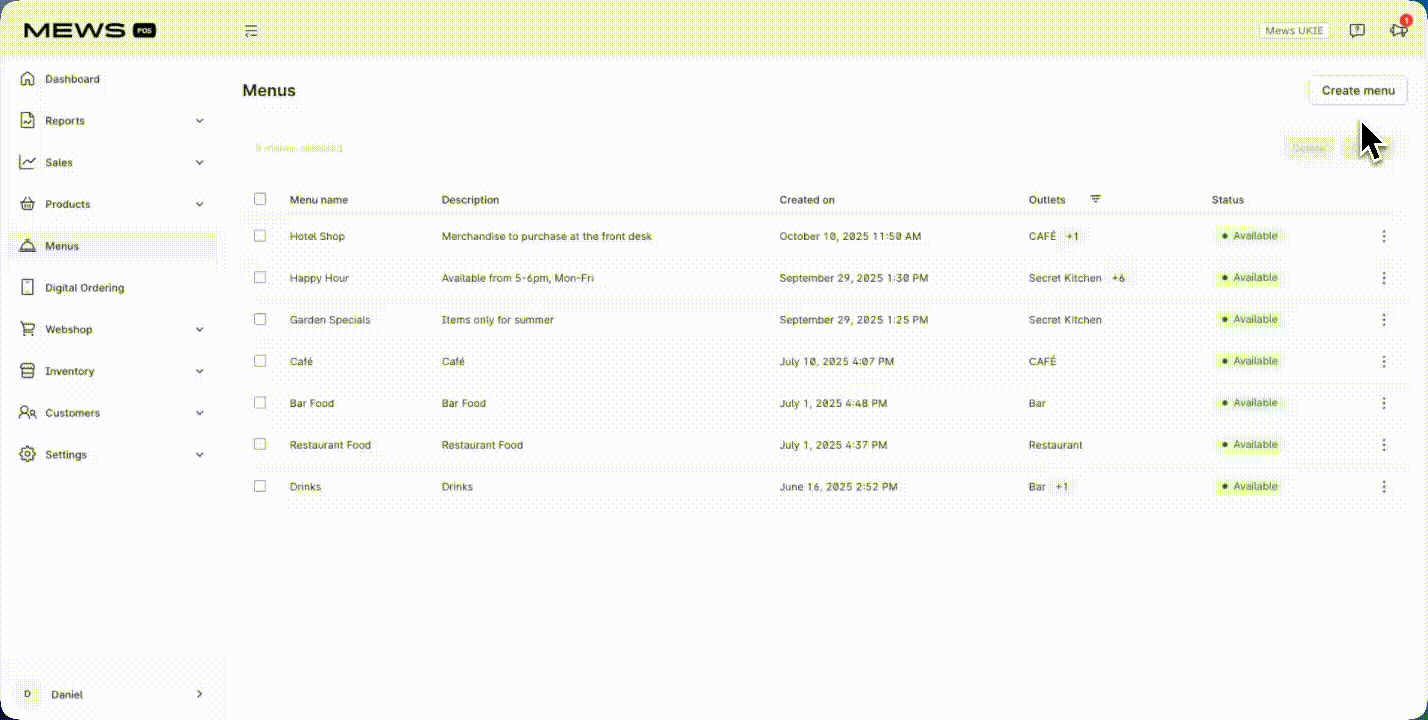The width and height of the screenshot is (1428, 720).
Task: Click the Description column header
Action: tap(470, 200)
